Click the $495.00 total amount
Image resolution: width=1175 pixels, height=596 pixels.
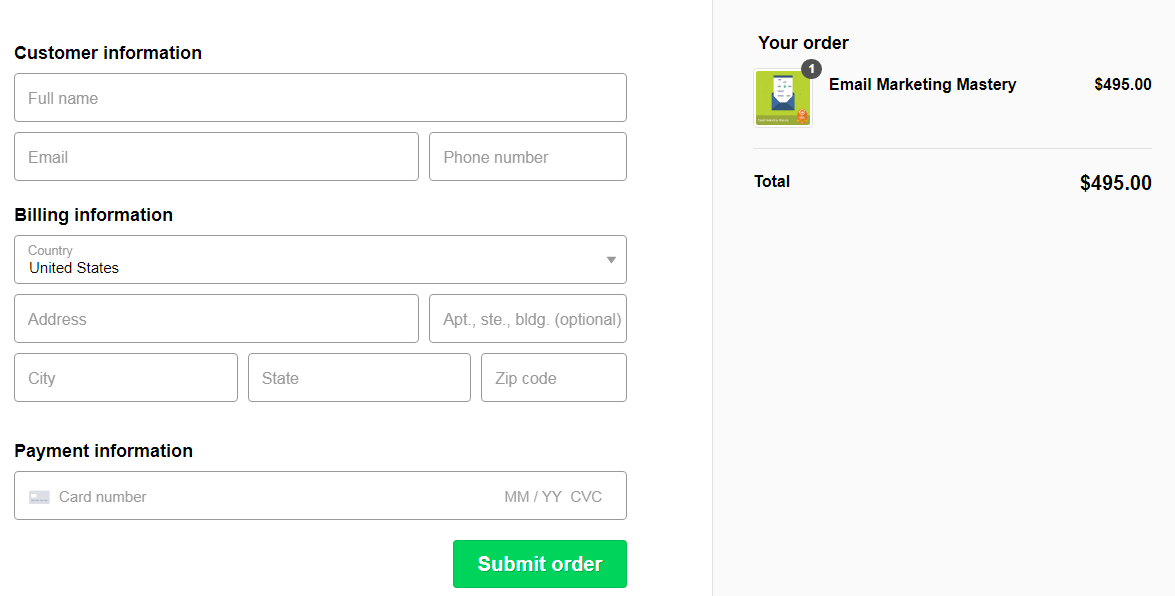click(x=1115, y=183)
